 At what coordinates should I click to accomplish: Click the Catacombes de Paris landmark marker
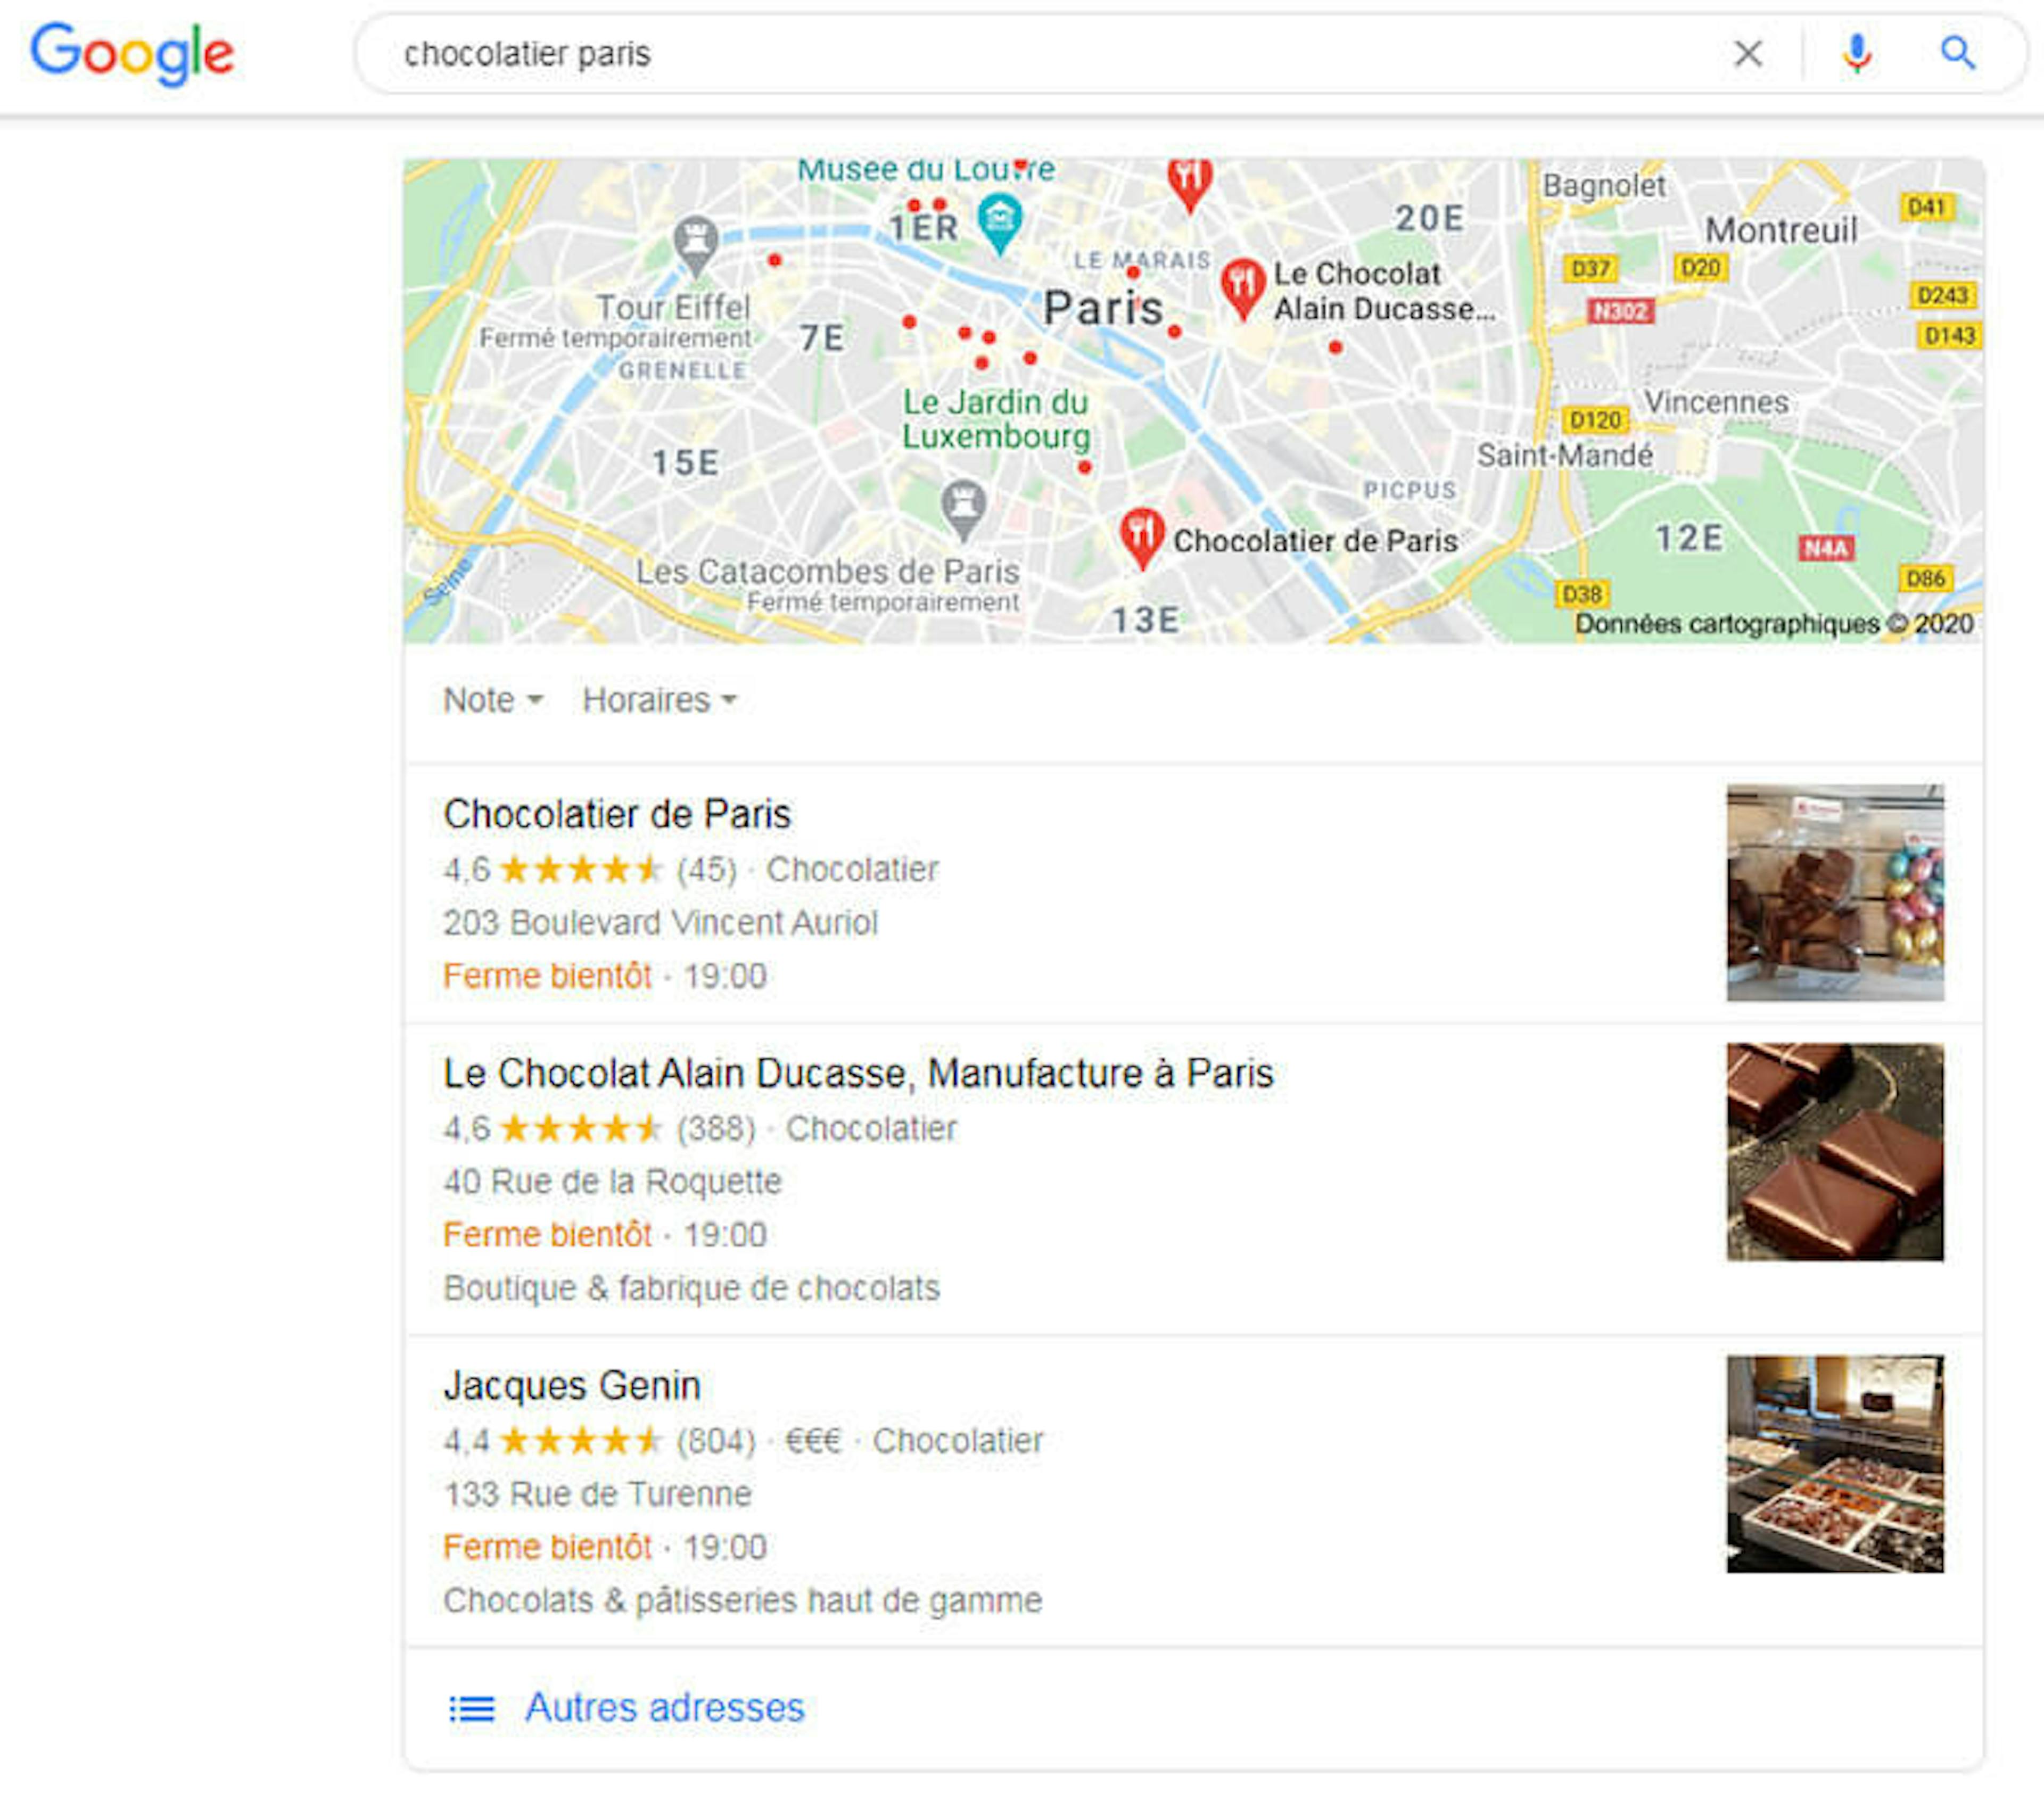(x=964, y=510)
